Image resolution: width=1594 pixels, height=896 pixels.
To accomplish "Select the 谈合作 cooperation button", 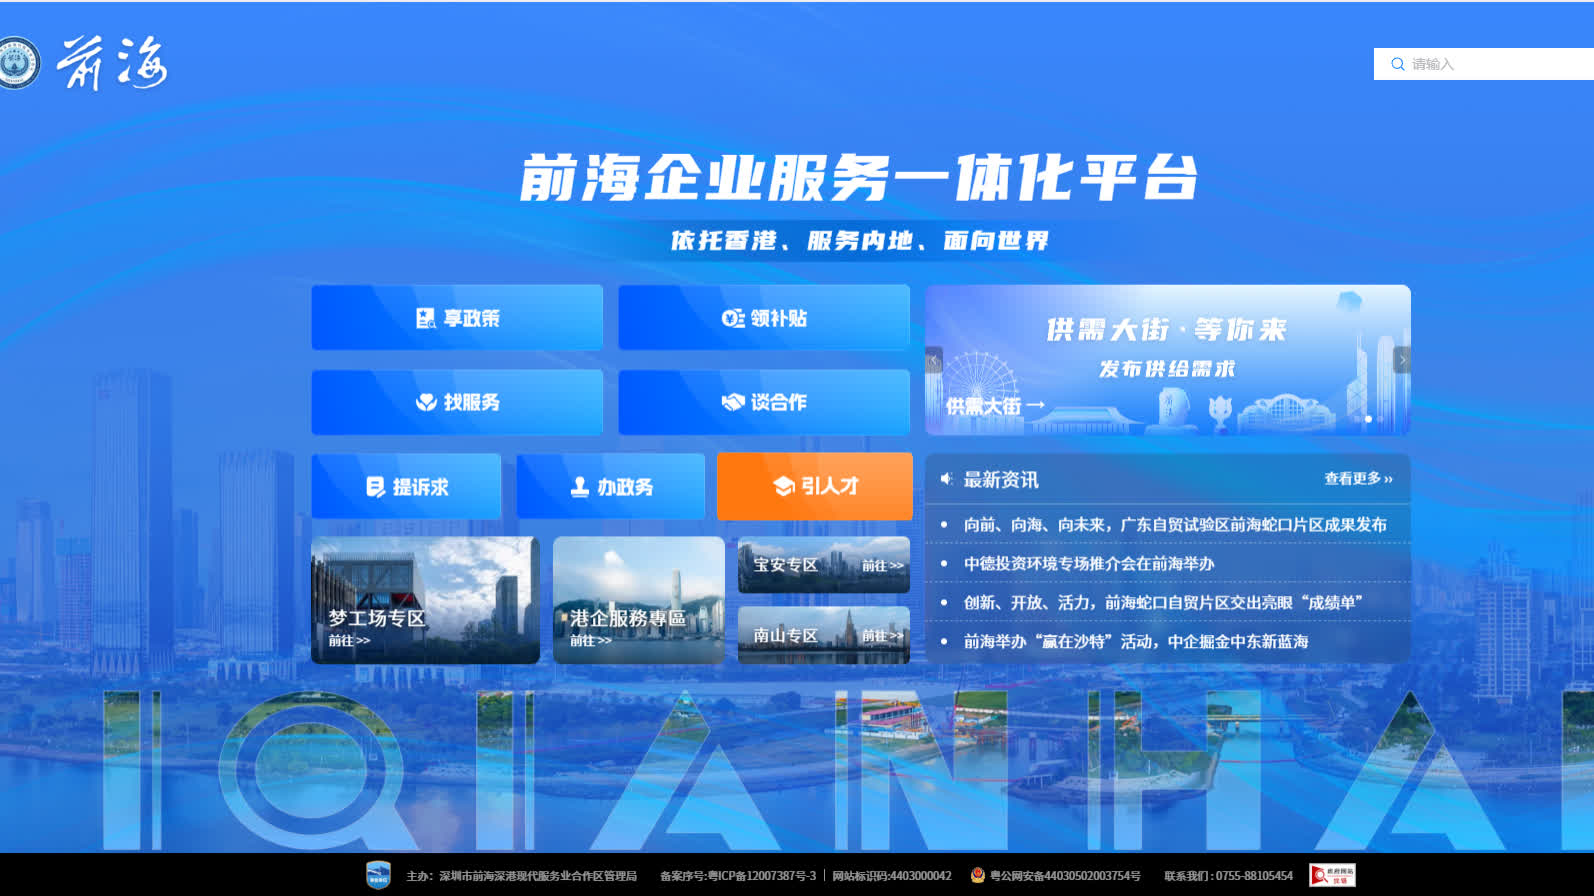I will point(764,402).
